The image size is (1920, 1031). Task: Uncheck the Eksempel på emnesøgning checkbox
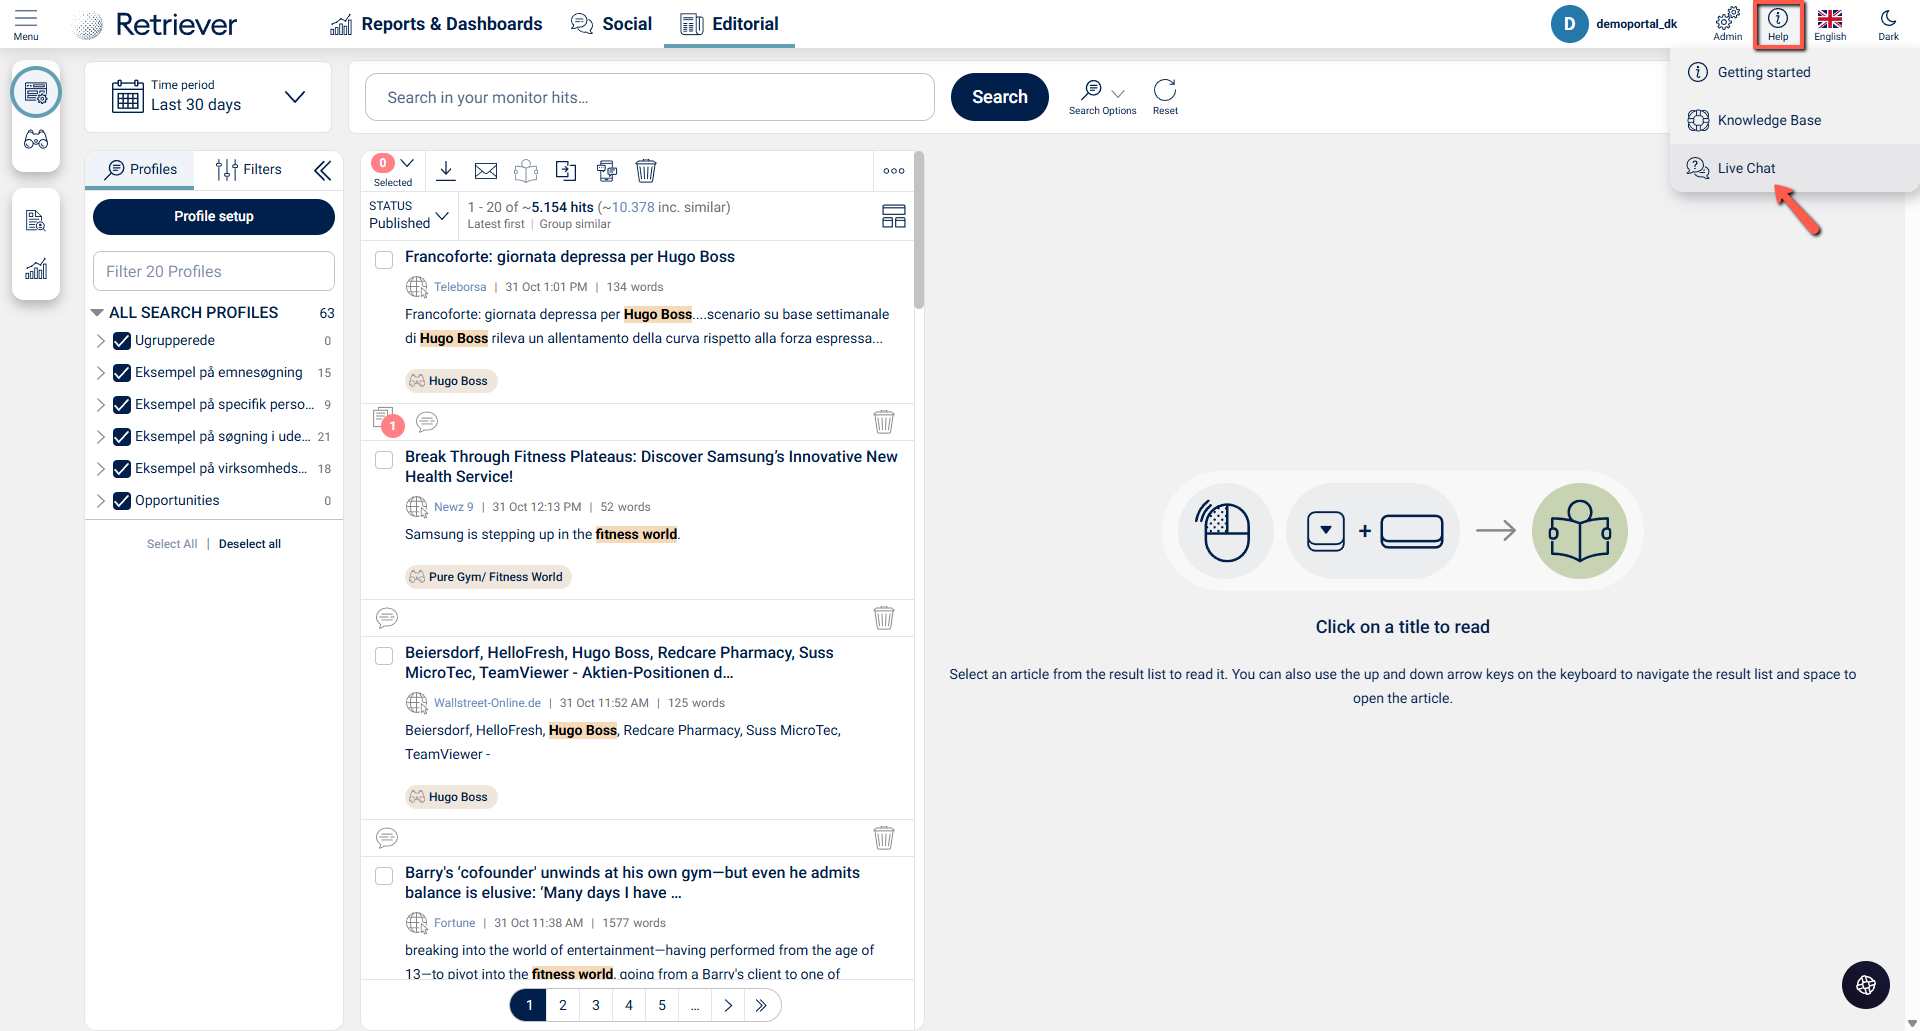122,373
